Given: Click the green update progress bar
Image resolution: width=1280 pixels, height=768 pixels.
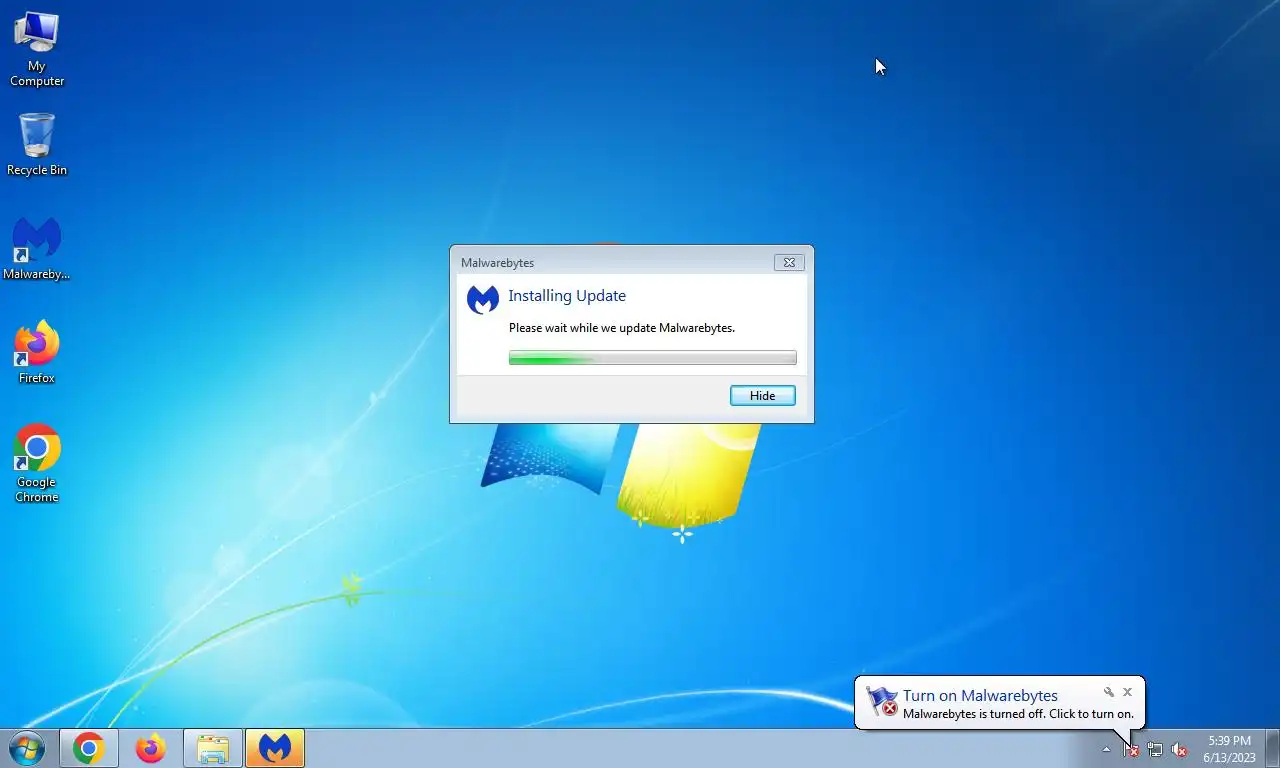Looking at the screenshot, I should click(x=652, y=358).
